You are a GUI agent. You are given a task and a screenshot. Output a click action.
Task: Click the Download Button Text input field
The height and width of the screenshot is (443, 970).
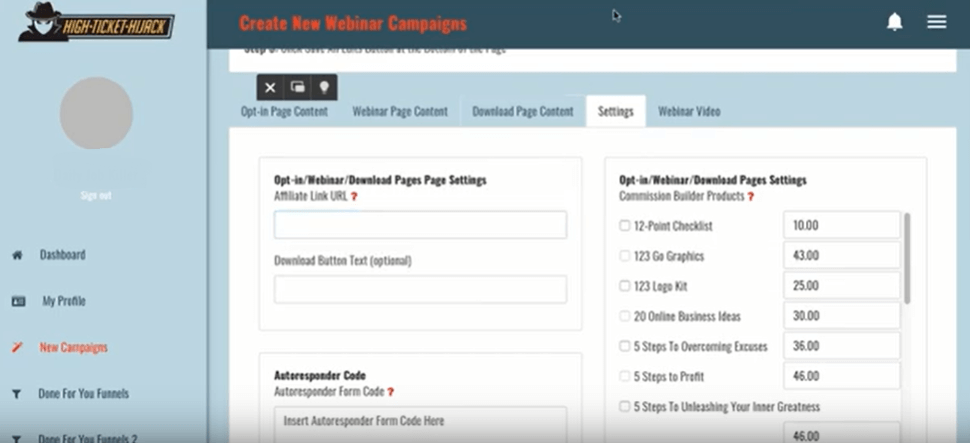point(420,289)
